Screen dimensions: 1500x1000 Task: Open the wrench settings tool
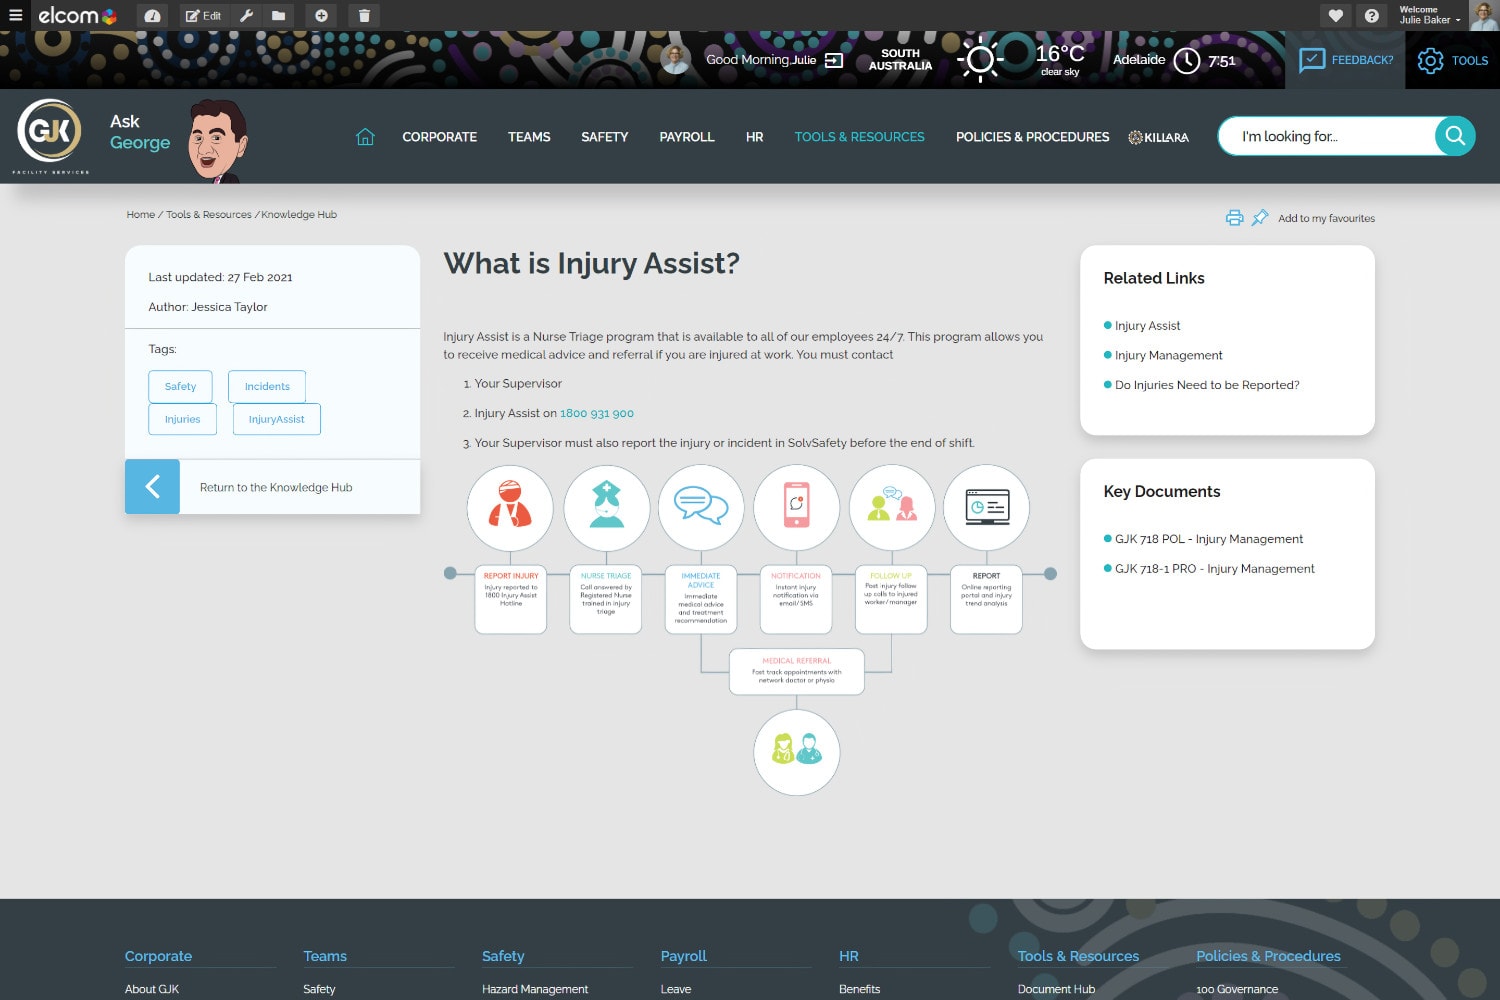pyautogui.click(x=246, y=16)
